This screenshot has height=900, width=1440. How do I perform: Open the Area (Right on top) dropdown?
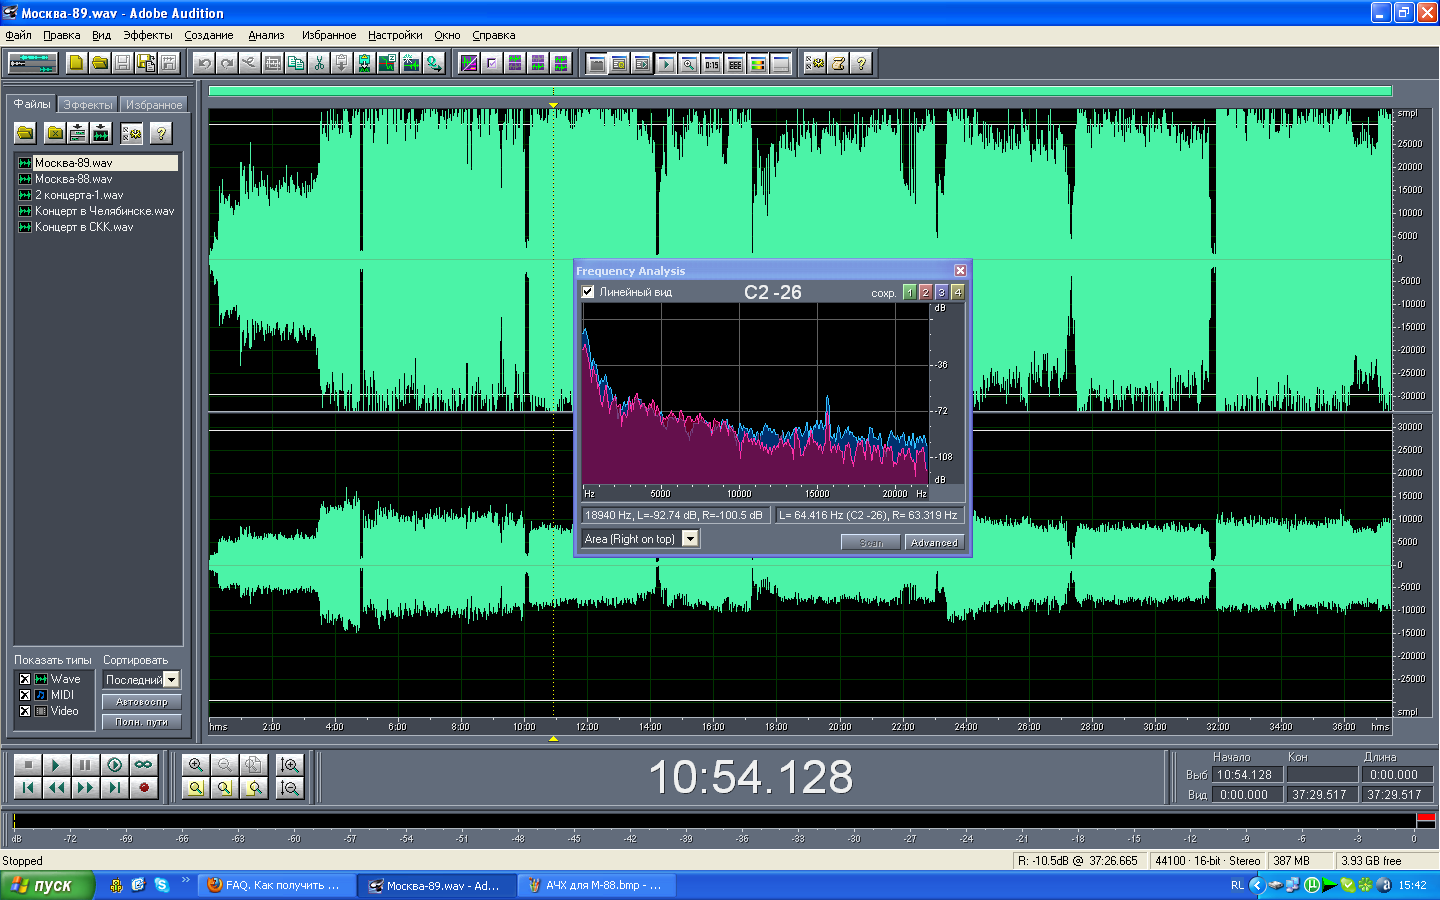tap(690, 539)
